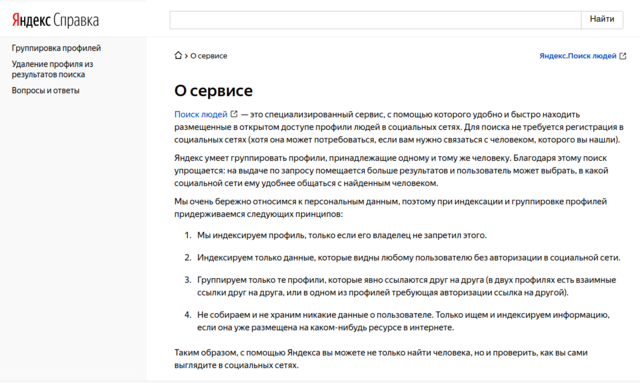Click closing paragraph 'Таким образом, с помощью Яндекса'

tap(381, 359)
